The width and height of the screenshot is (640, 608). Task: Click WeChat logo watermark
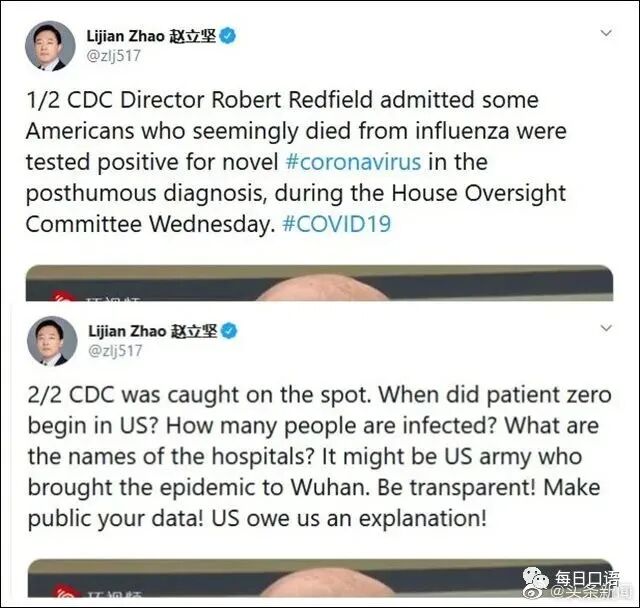point(535,579)
